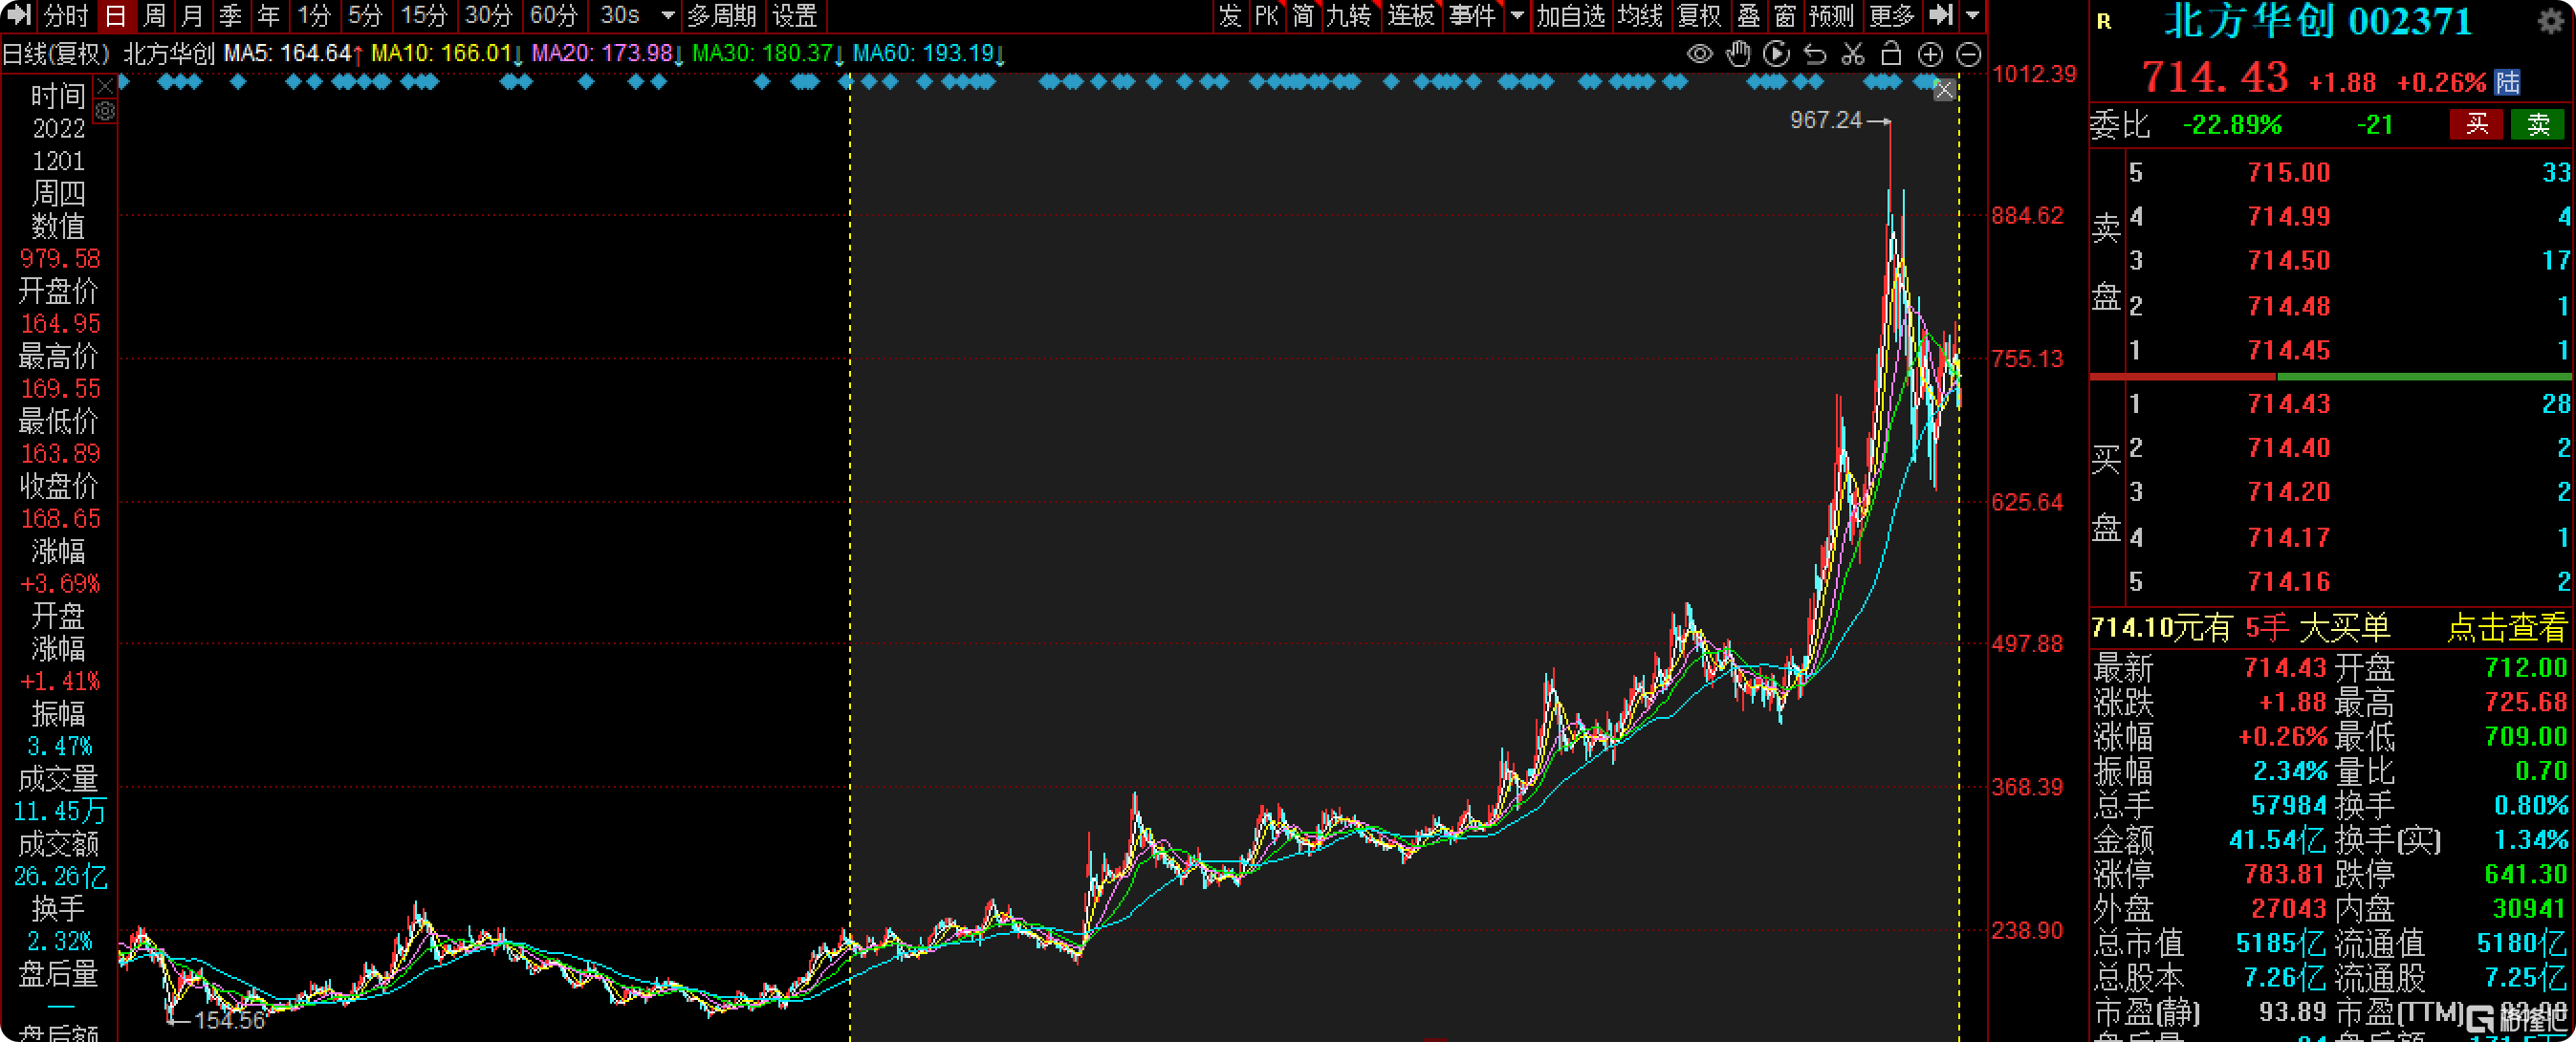The width and height of the screenshot is (2576, 1042).
Task: Zoom out with the minus circle icon
Action: tap(1968, 54)
